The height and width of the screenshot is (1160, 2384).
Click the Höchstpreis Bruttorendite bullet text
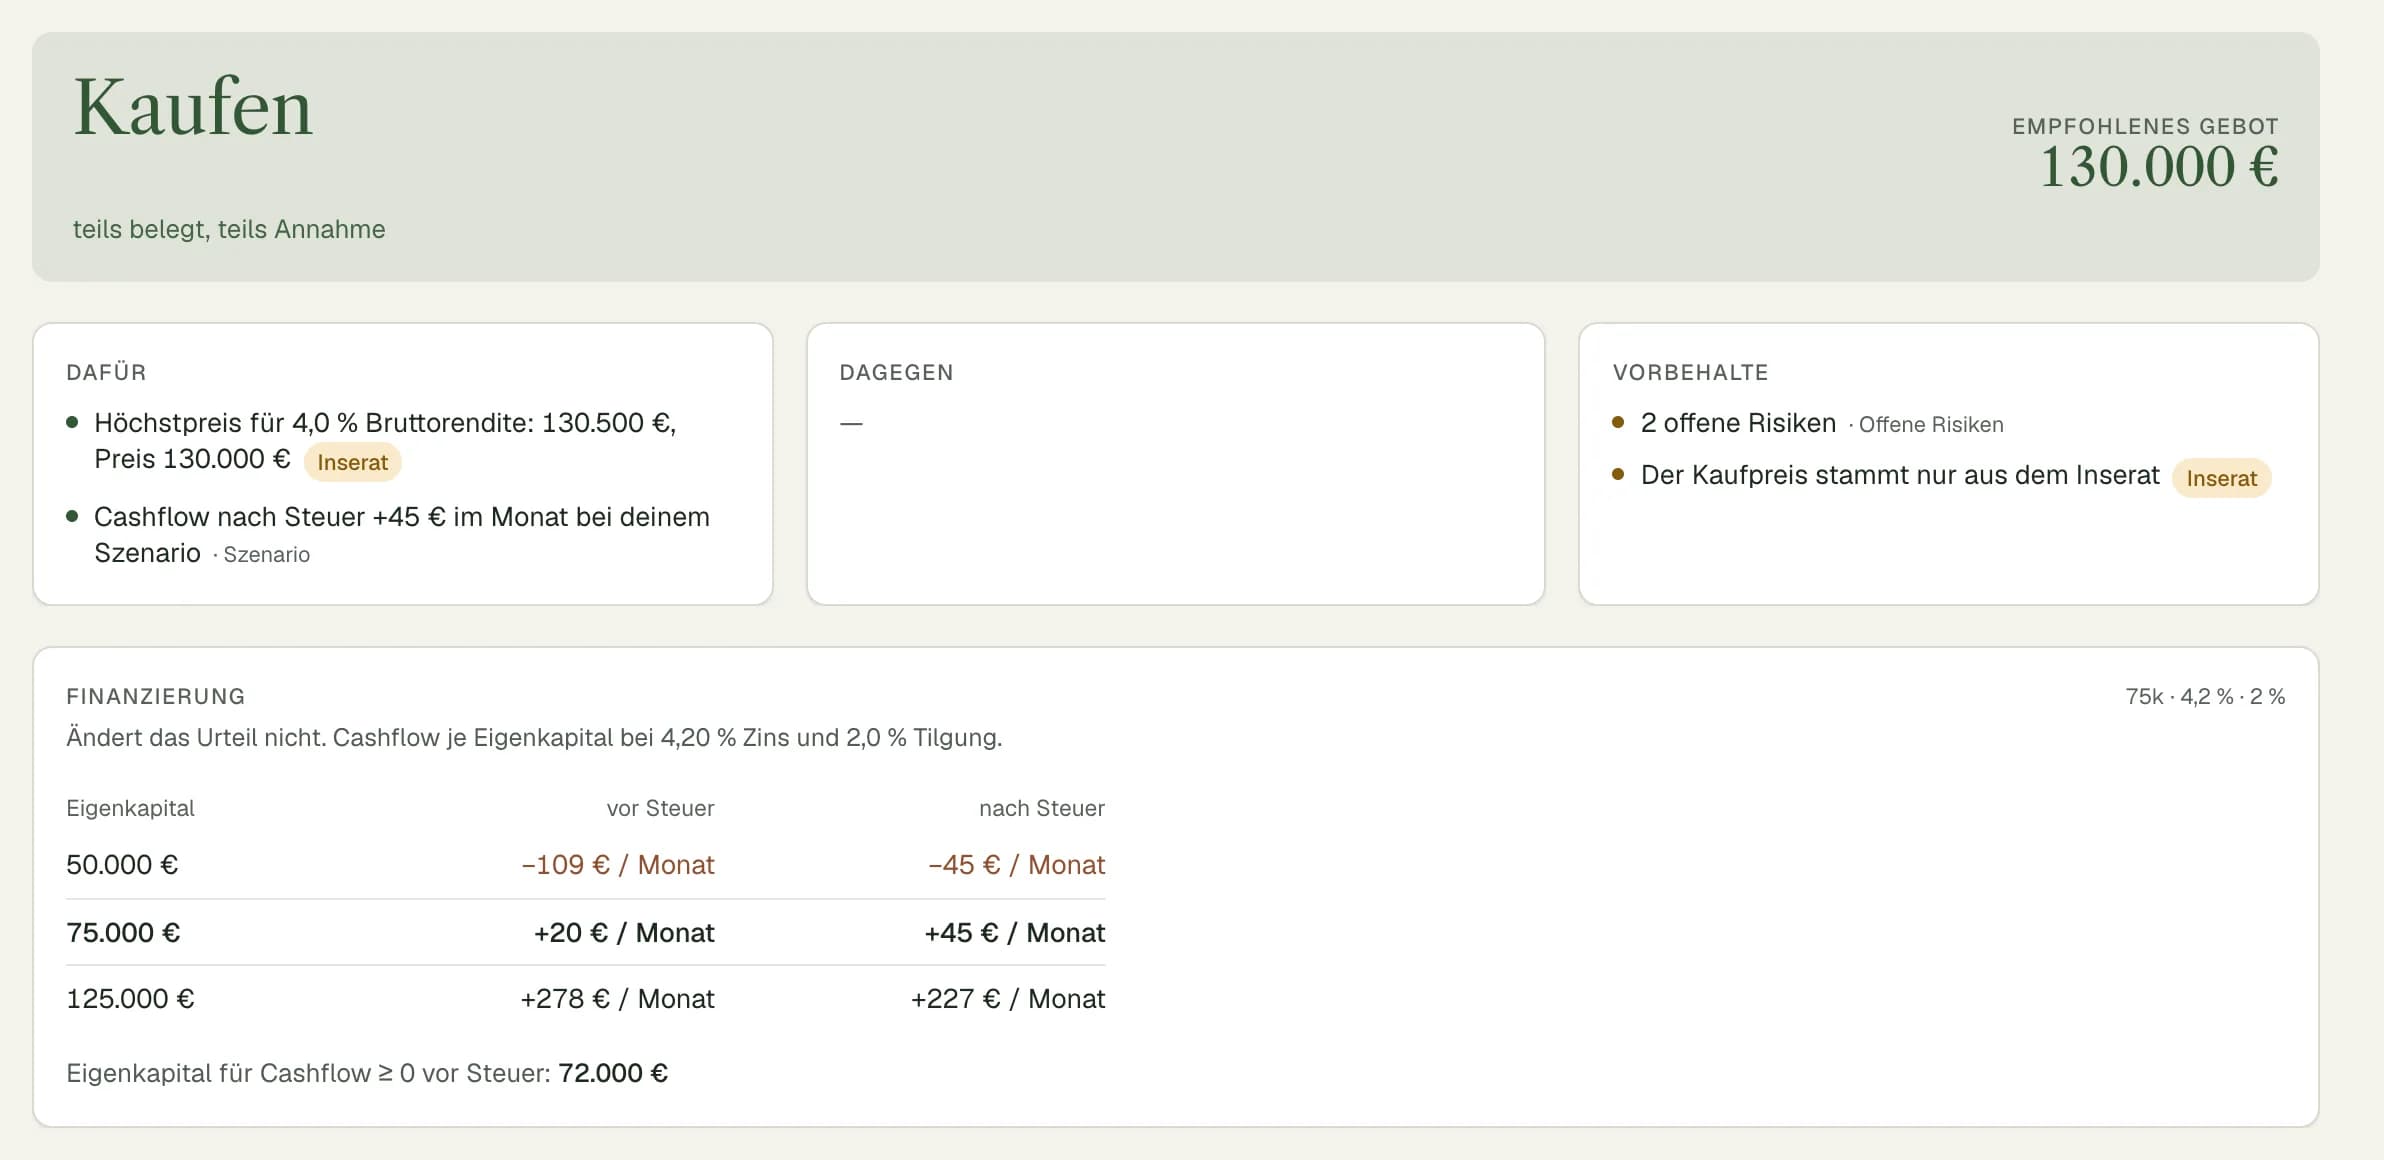tap(385, 441)
